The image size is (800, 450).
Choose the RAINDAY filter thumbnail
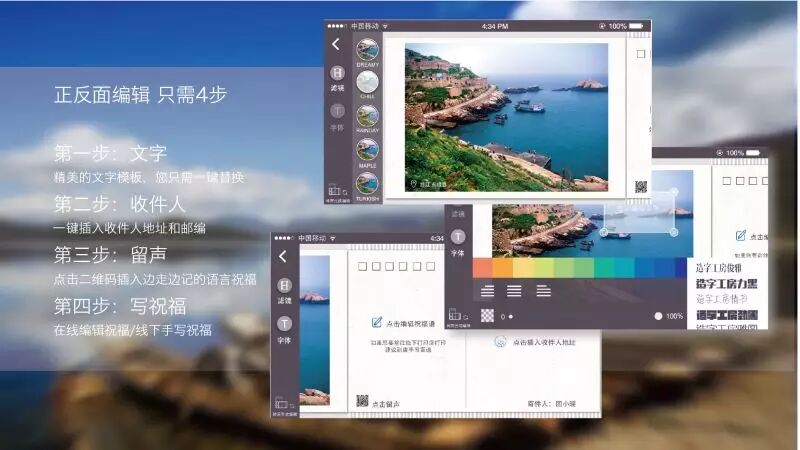tap(367, 116)
